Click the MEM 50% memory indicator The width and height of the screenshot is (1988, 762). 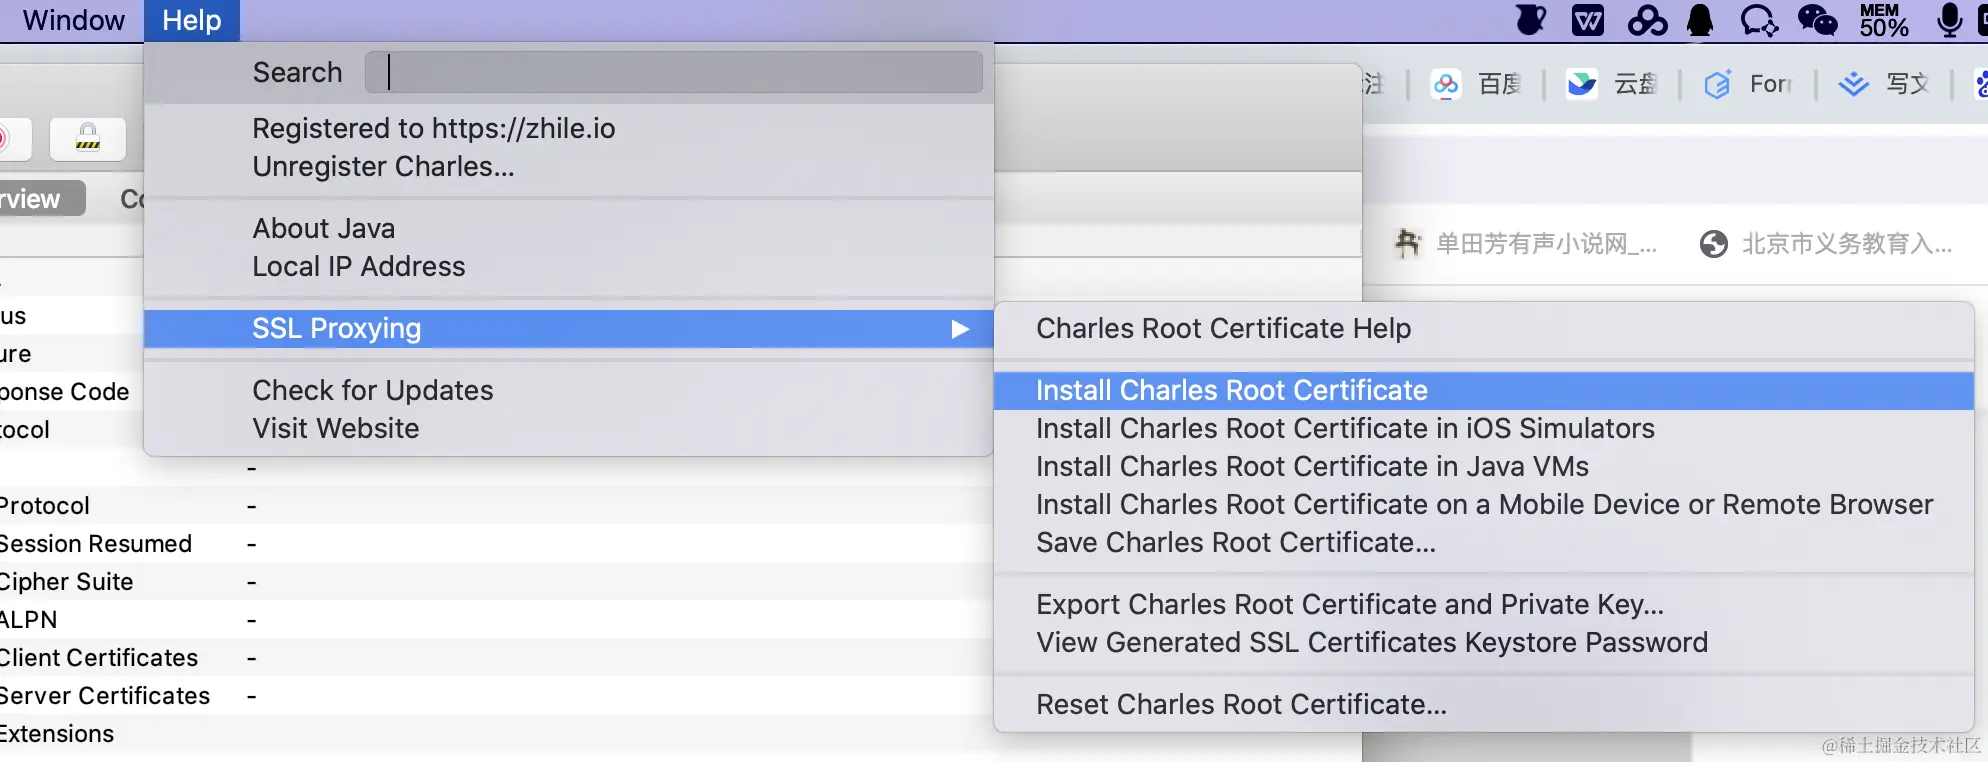[1884, 20]
